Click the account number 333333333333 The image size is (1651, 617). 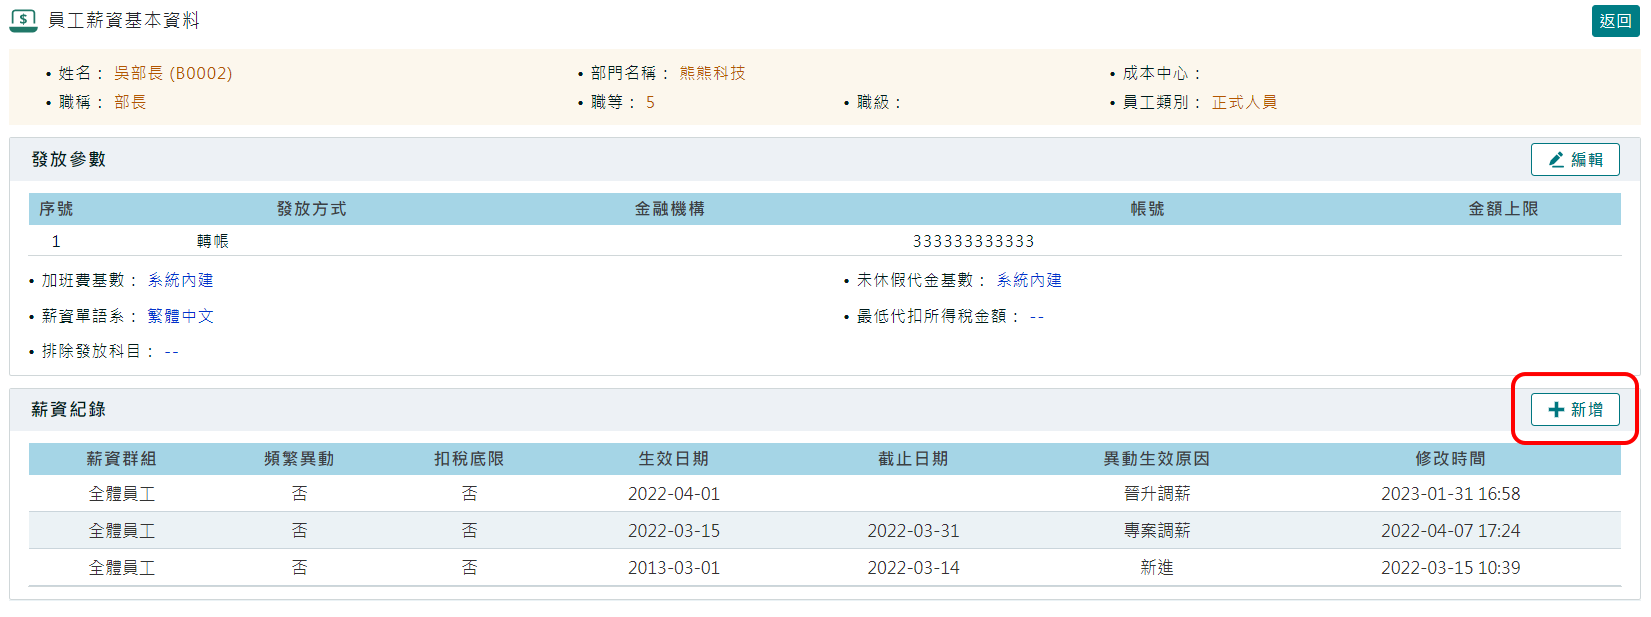click(973, 242)
